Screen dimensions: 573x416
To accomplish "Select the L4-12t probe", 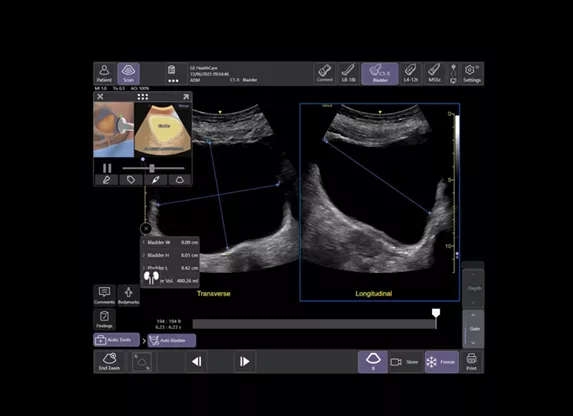I will 411,73.
